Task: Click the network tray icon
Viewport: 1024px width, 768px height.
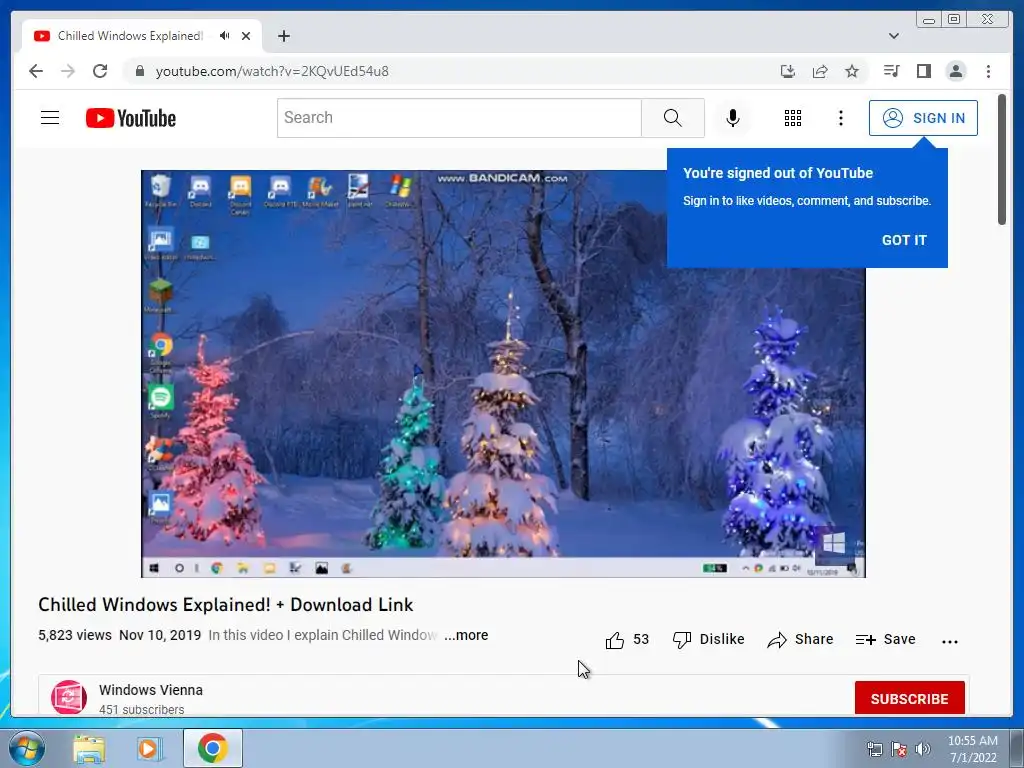Action: coord(874,749)
